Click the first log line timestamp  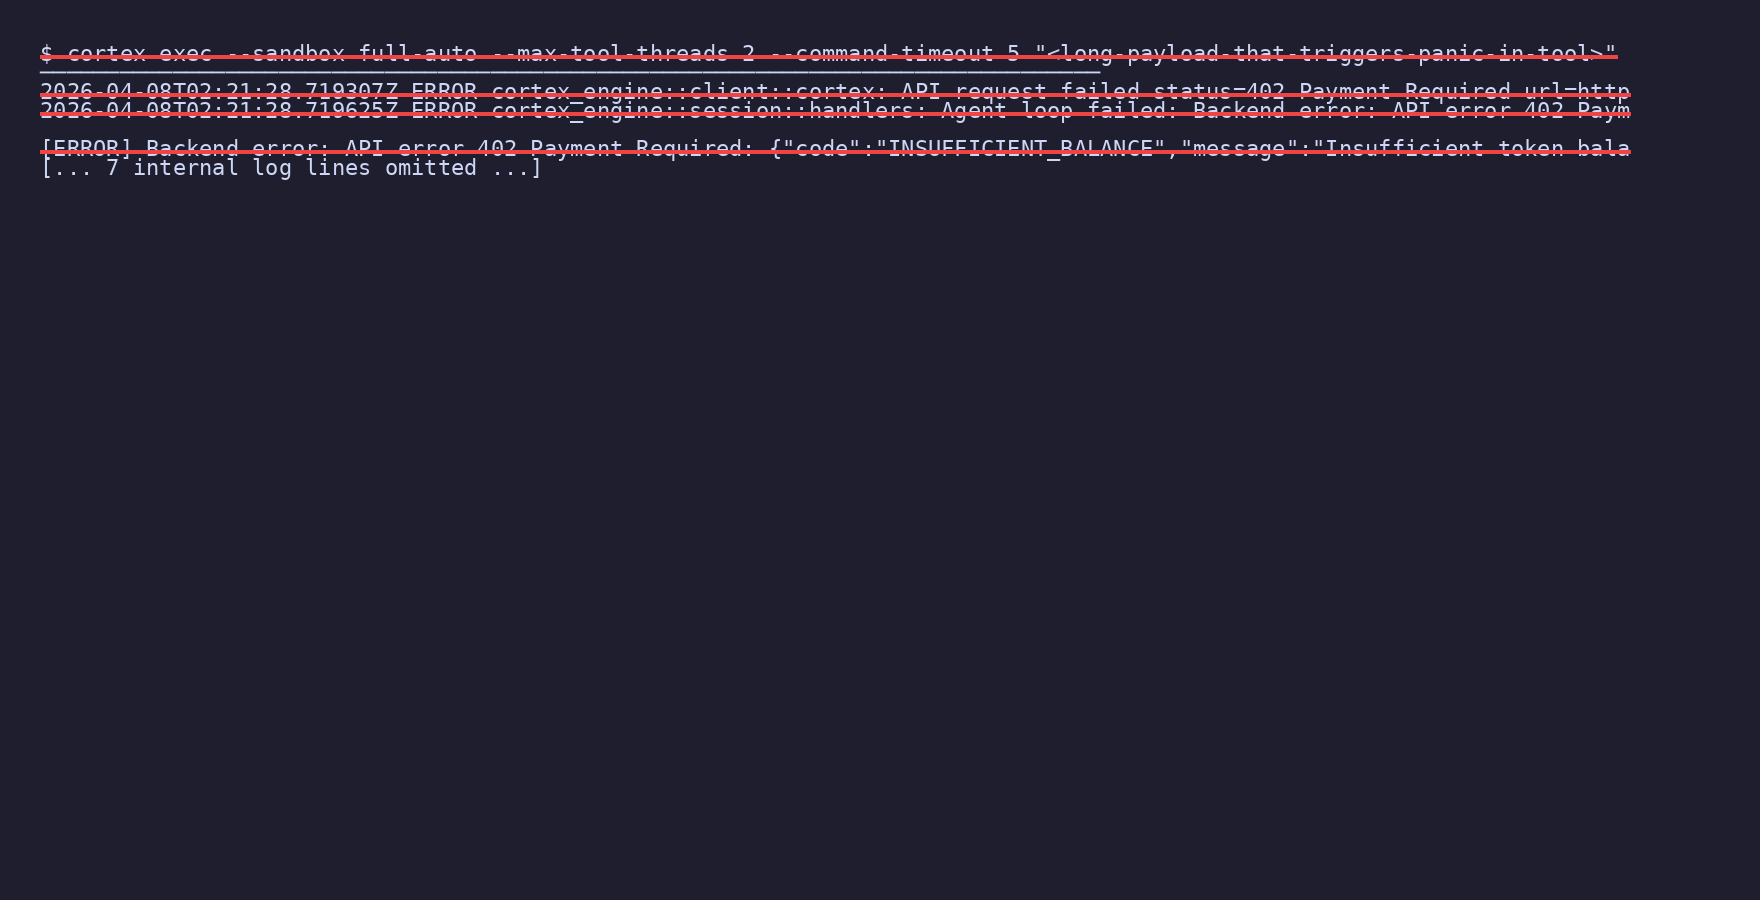[x=219, y=92]
